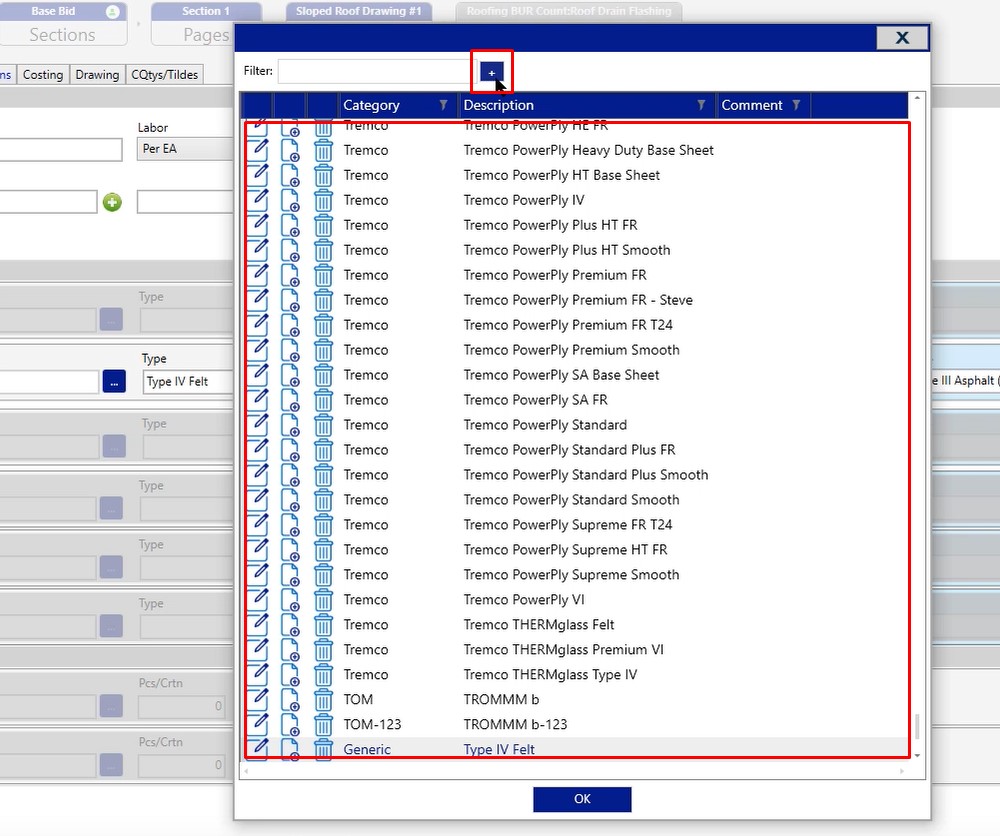Viewport: 1000px width, 836px height.
Task: Click the scroll down arrow of the list
Action: click(x=917, y=756)
